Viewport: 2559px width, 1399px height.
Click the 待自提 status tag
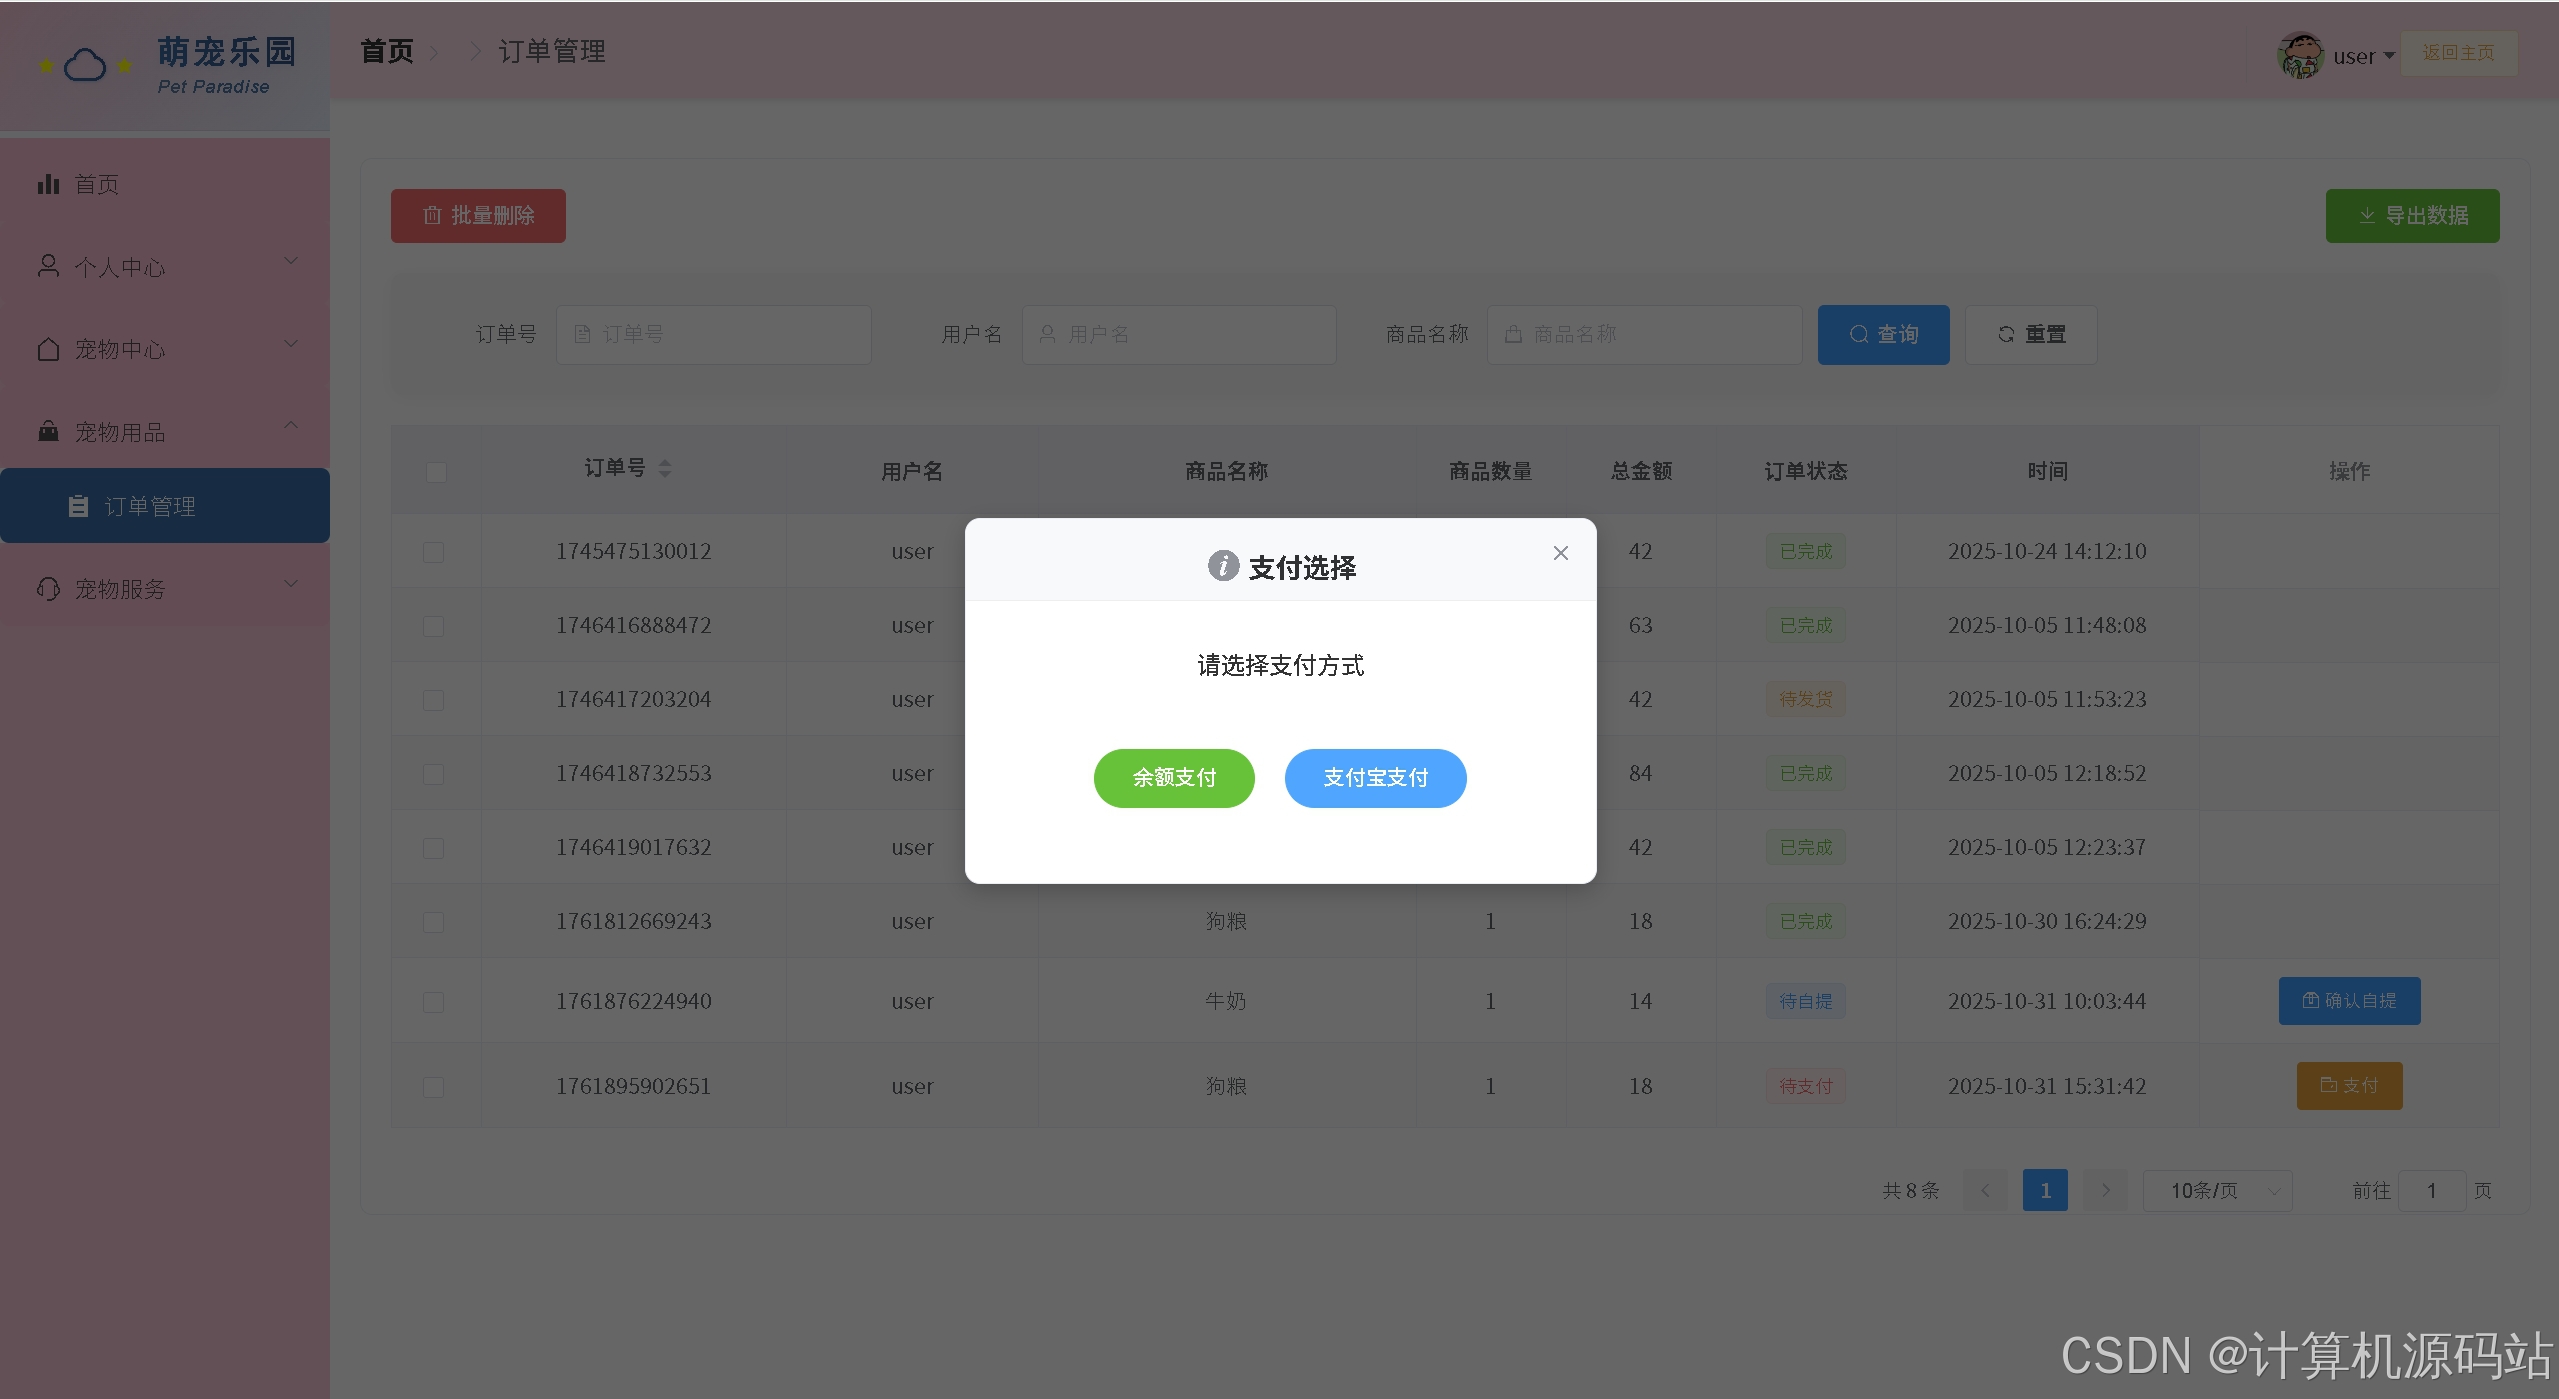(1805, 1001)
